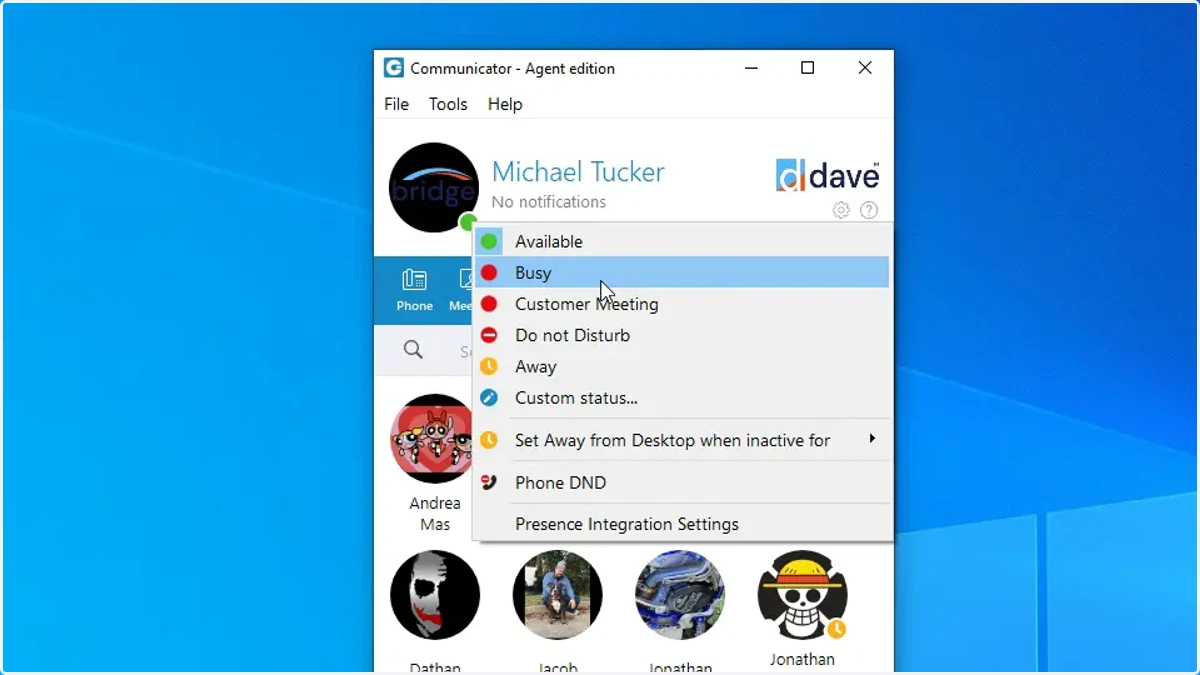Pick Do not Disturb from menu

tap(682, 335)
